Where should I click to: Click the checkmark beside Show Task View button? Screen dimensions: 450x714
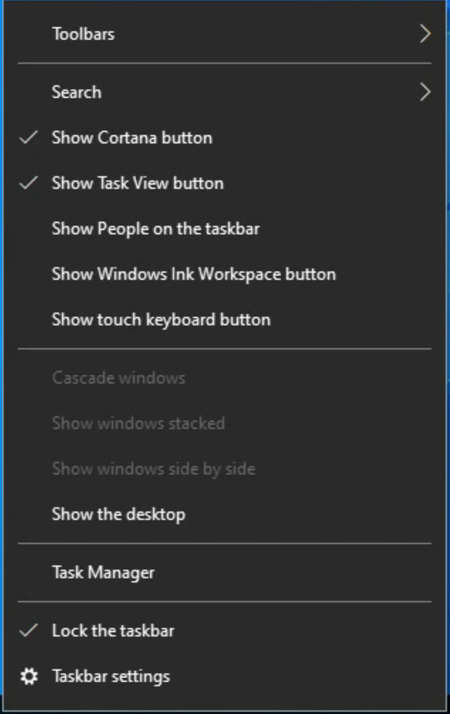pos(28,183)
